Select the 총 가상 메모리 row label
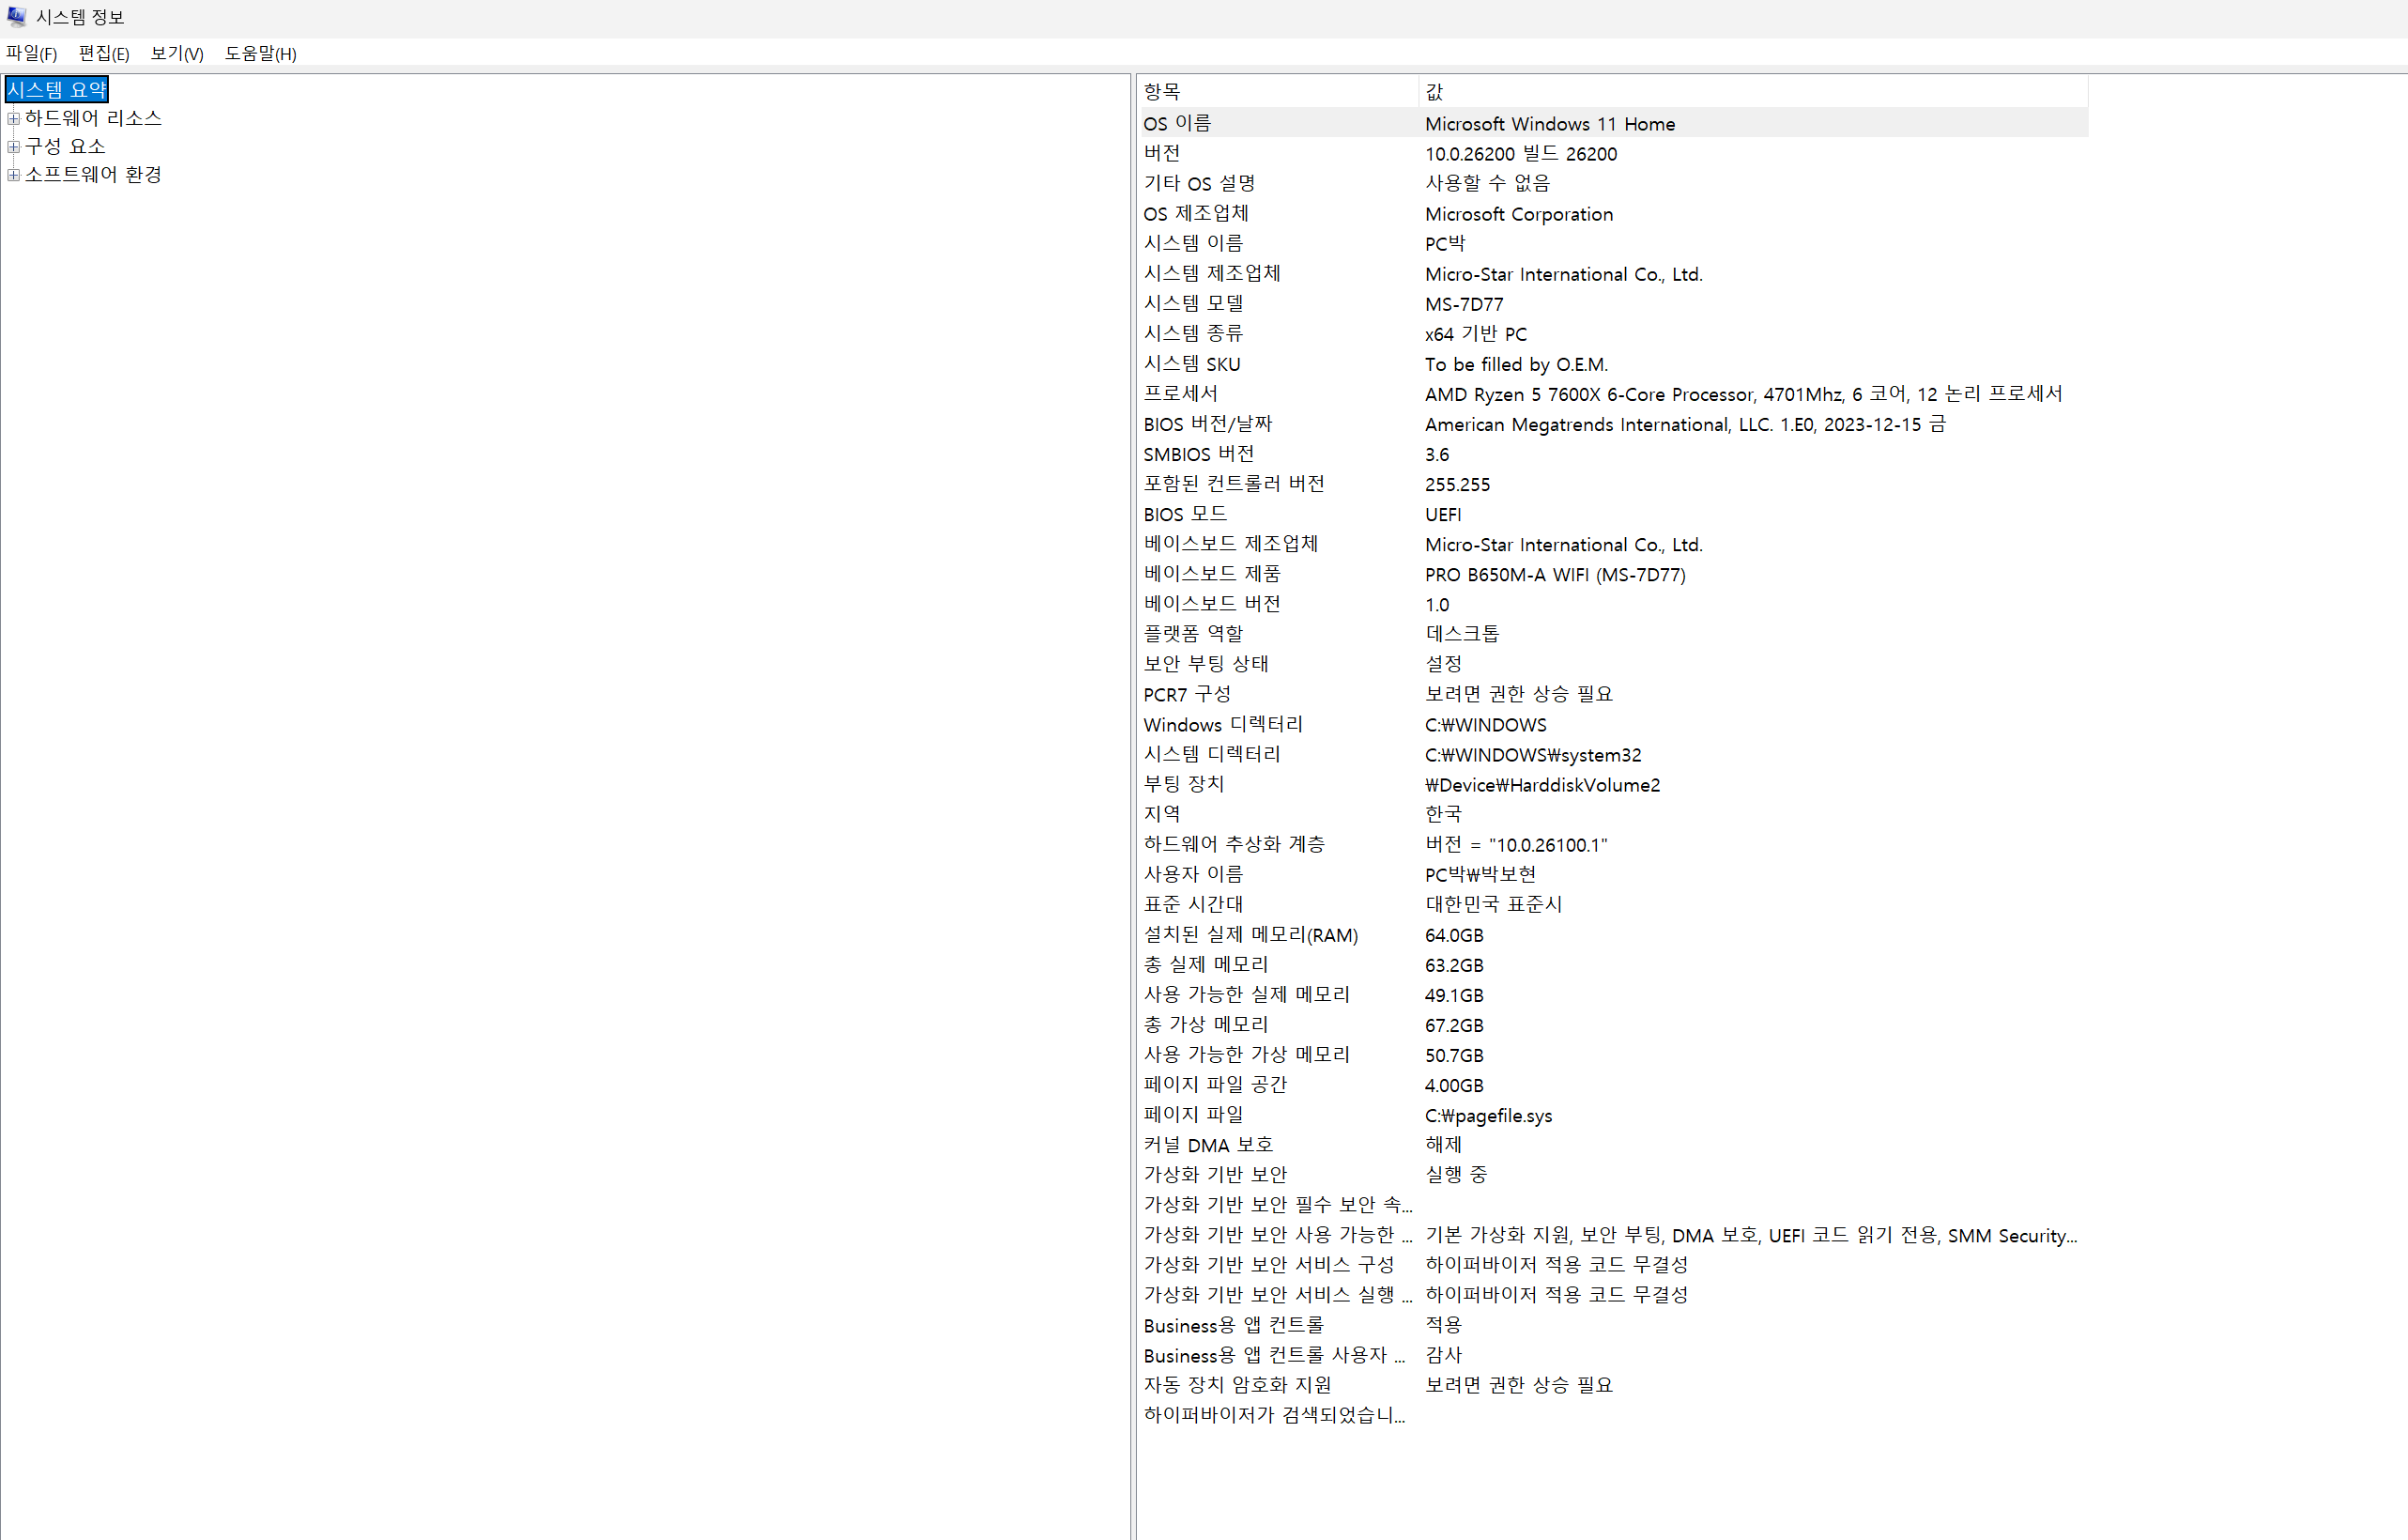Image resolution: width=2408 pixels, height=1540 pixels. (1205, 1025)
